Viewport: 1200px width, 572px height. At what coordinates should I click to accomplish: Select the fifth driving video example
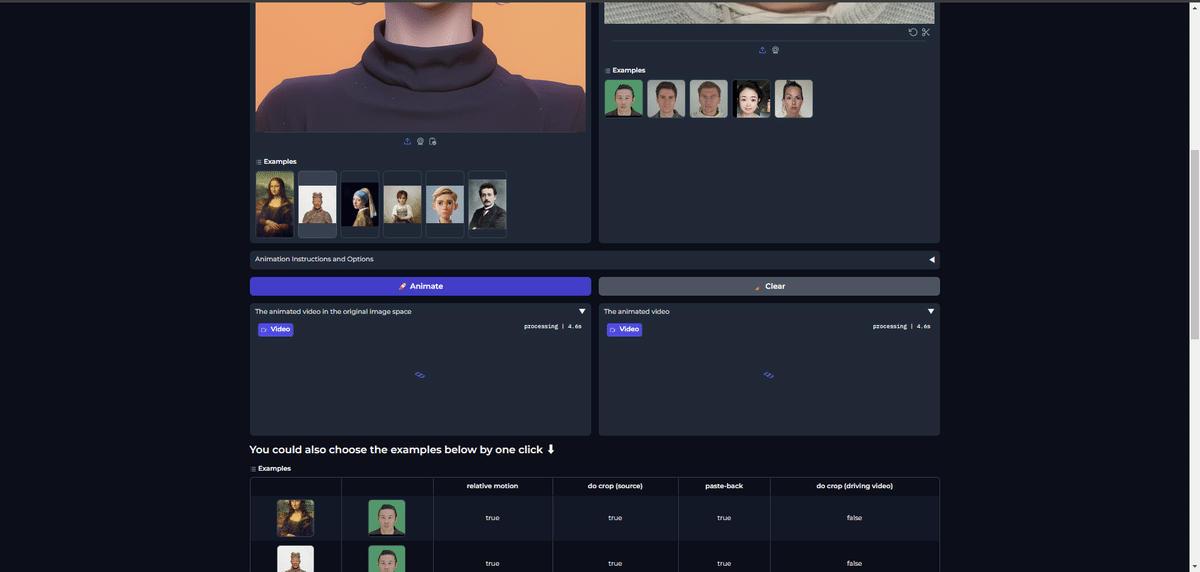[x=794, y=99]
